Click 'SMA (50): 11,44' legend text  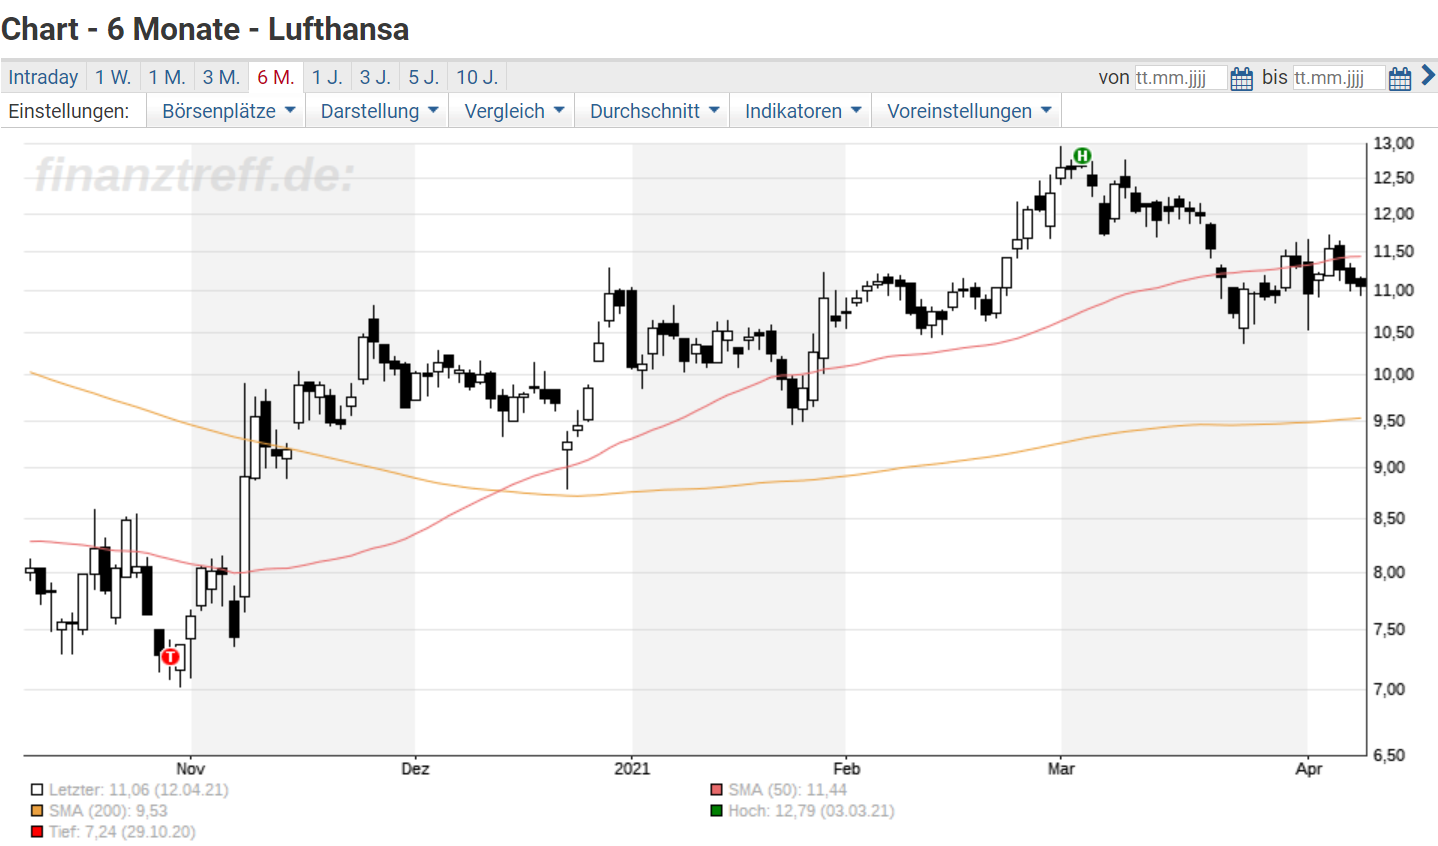point(787,790)
